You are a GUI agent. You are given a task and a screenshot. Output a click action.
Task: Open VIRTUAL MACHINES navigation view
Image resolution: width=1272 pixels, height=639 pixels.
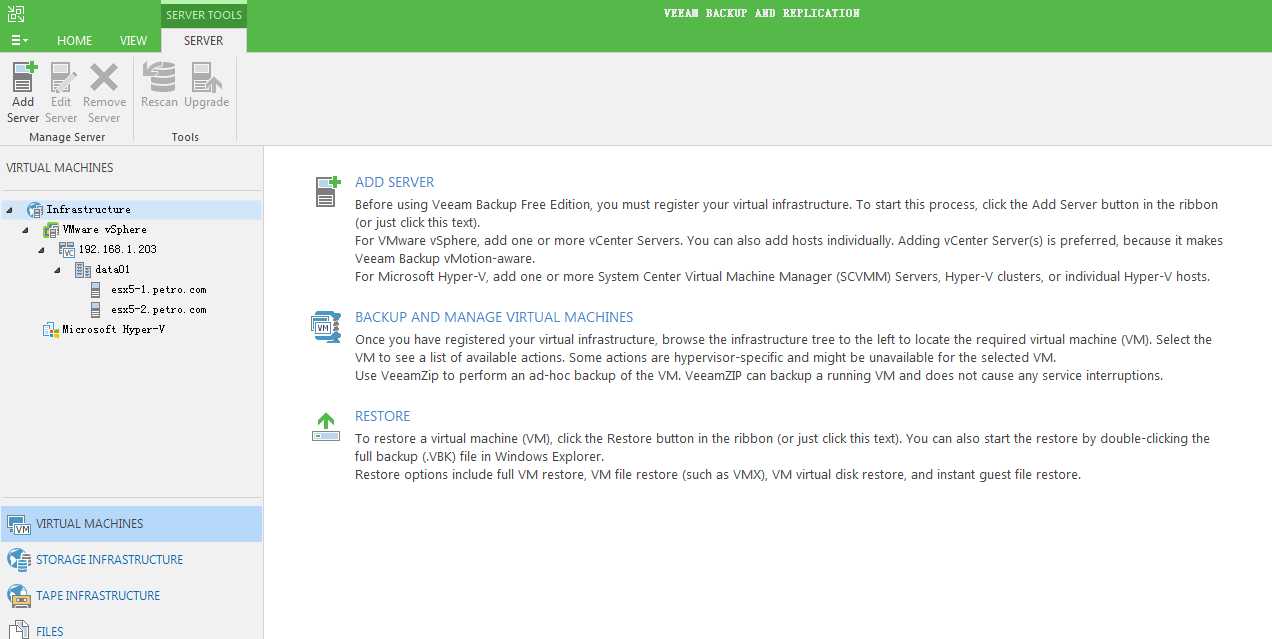pyautogui.click(x=131, y=524)
